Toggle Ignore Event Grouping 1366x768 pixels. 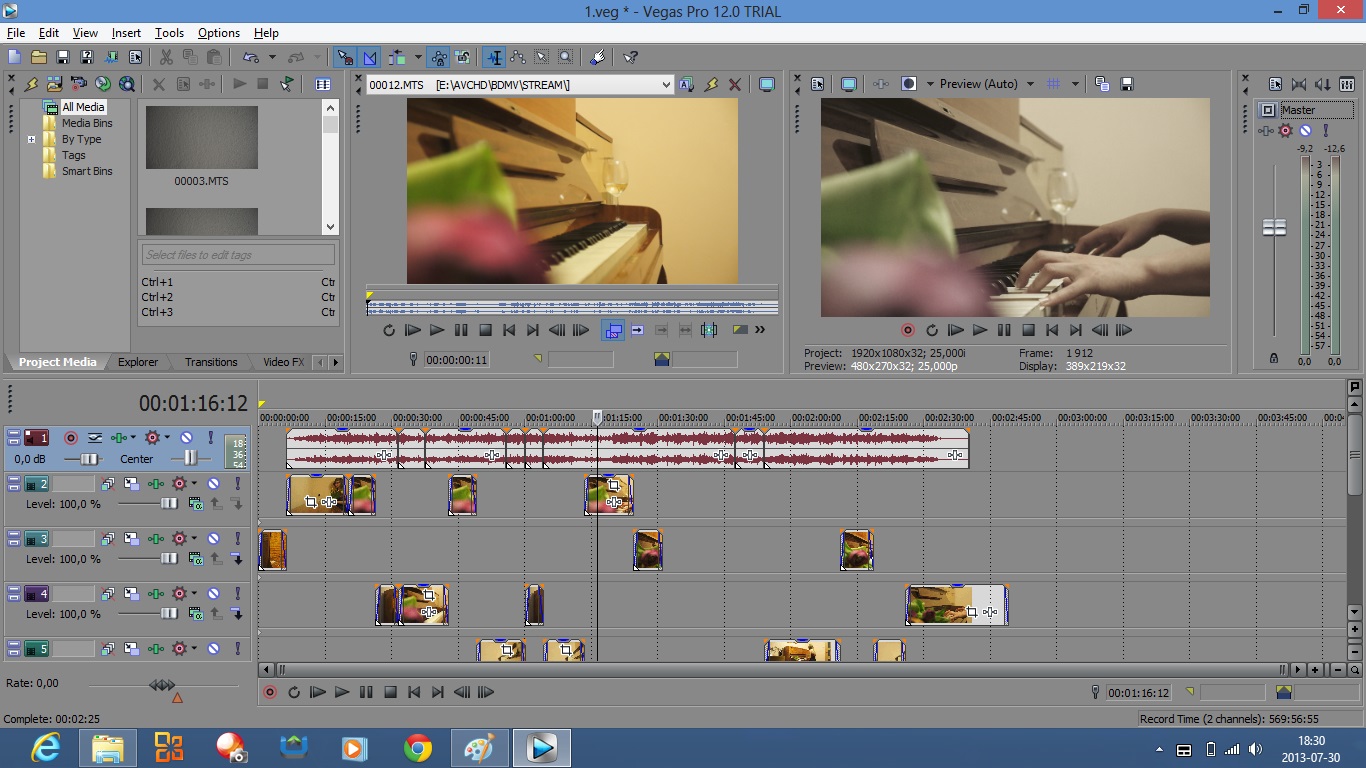pos(463,57)
